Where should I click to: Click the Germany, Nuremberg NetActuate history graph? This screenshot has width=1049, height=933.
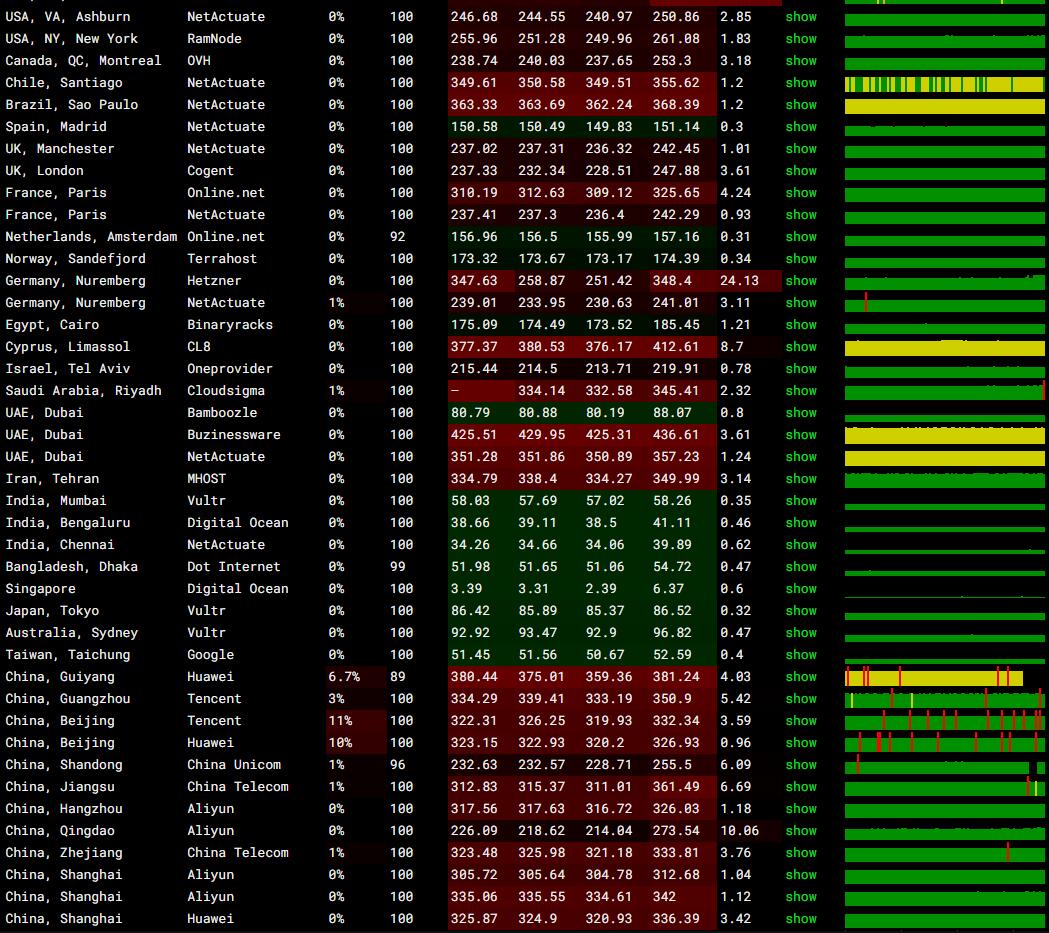[x=945, y=304]
